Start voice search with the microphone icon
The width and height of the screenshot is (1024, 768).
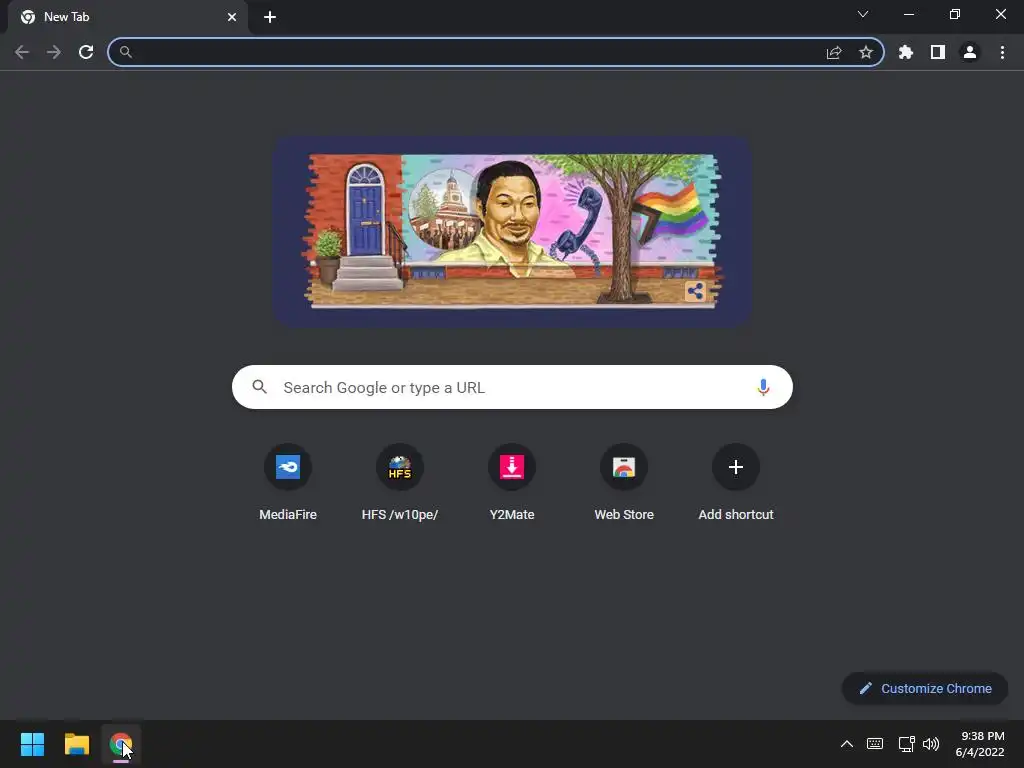coord(763,387)
